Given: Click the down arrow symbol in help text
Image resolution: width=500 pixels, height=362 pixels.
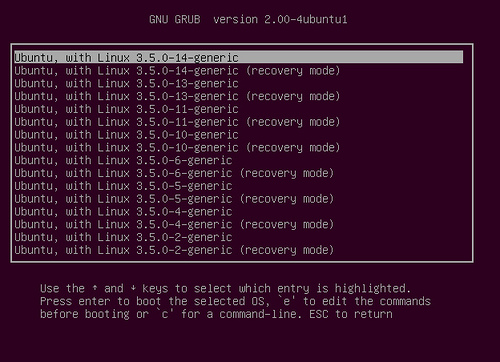Looking at the screenshot, I should click(x=133, y=288).
